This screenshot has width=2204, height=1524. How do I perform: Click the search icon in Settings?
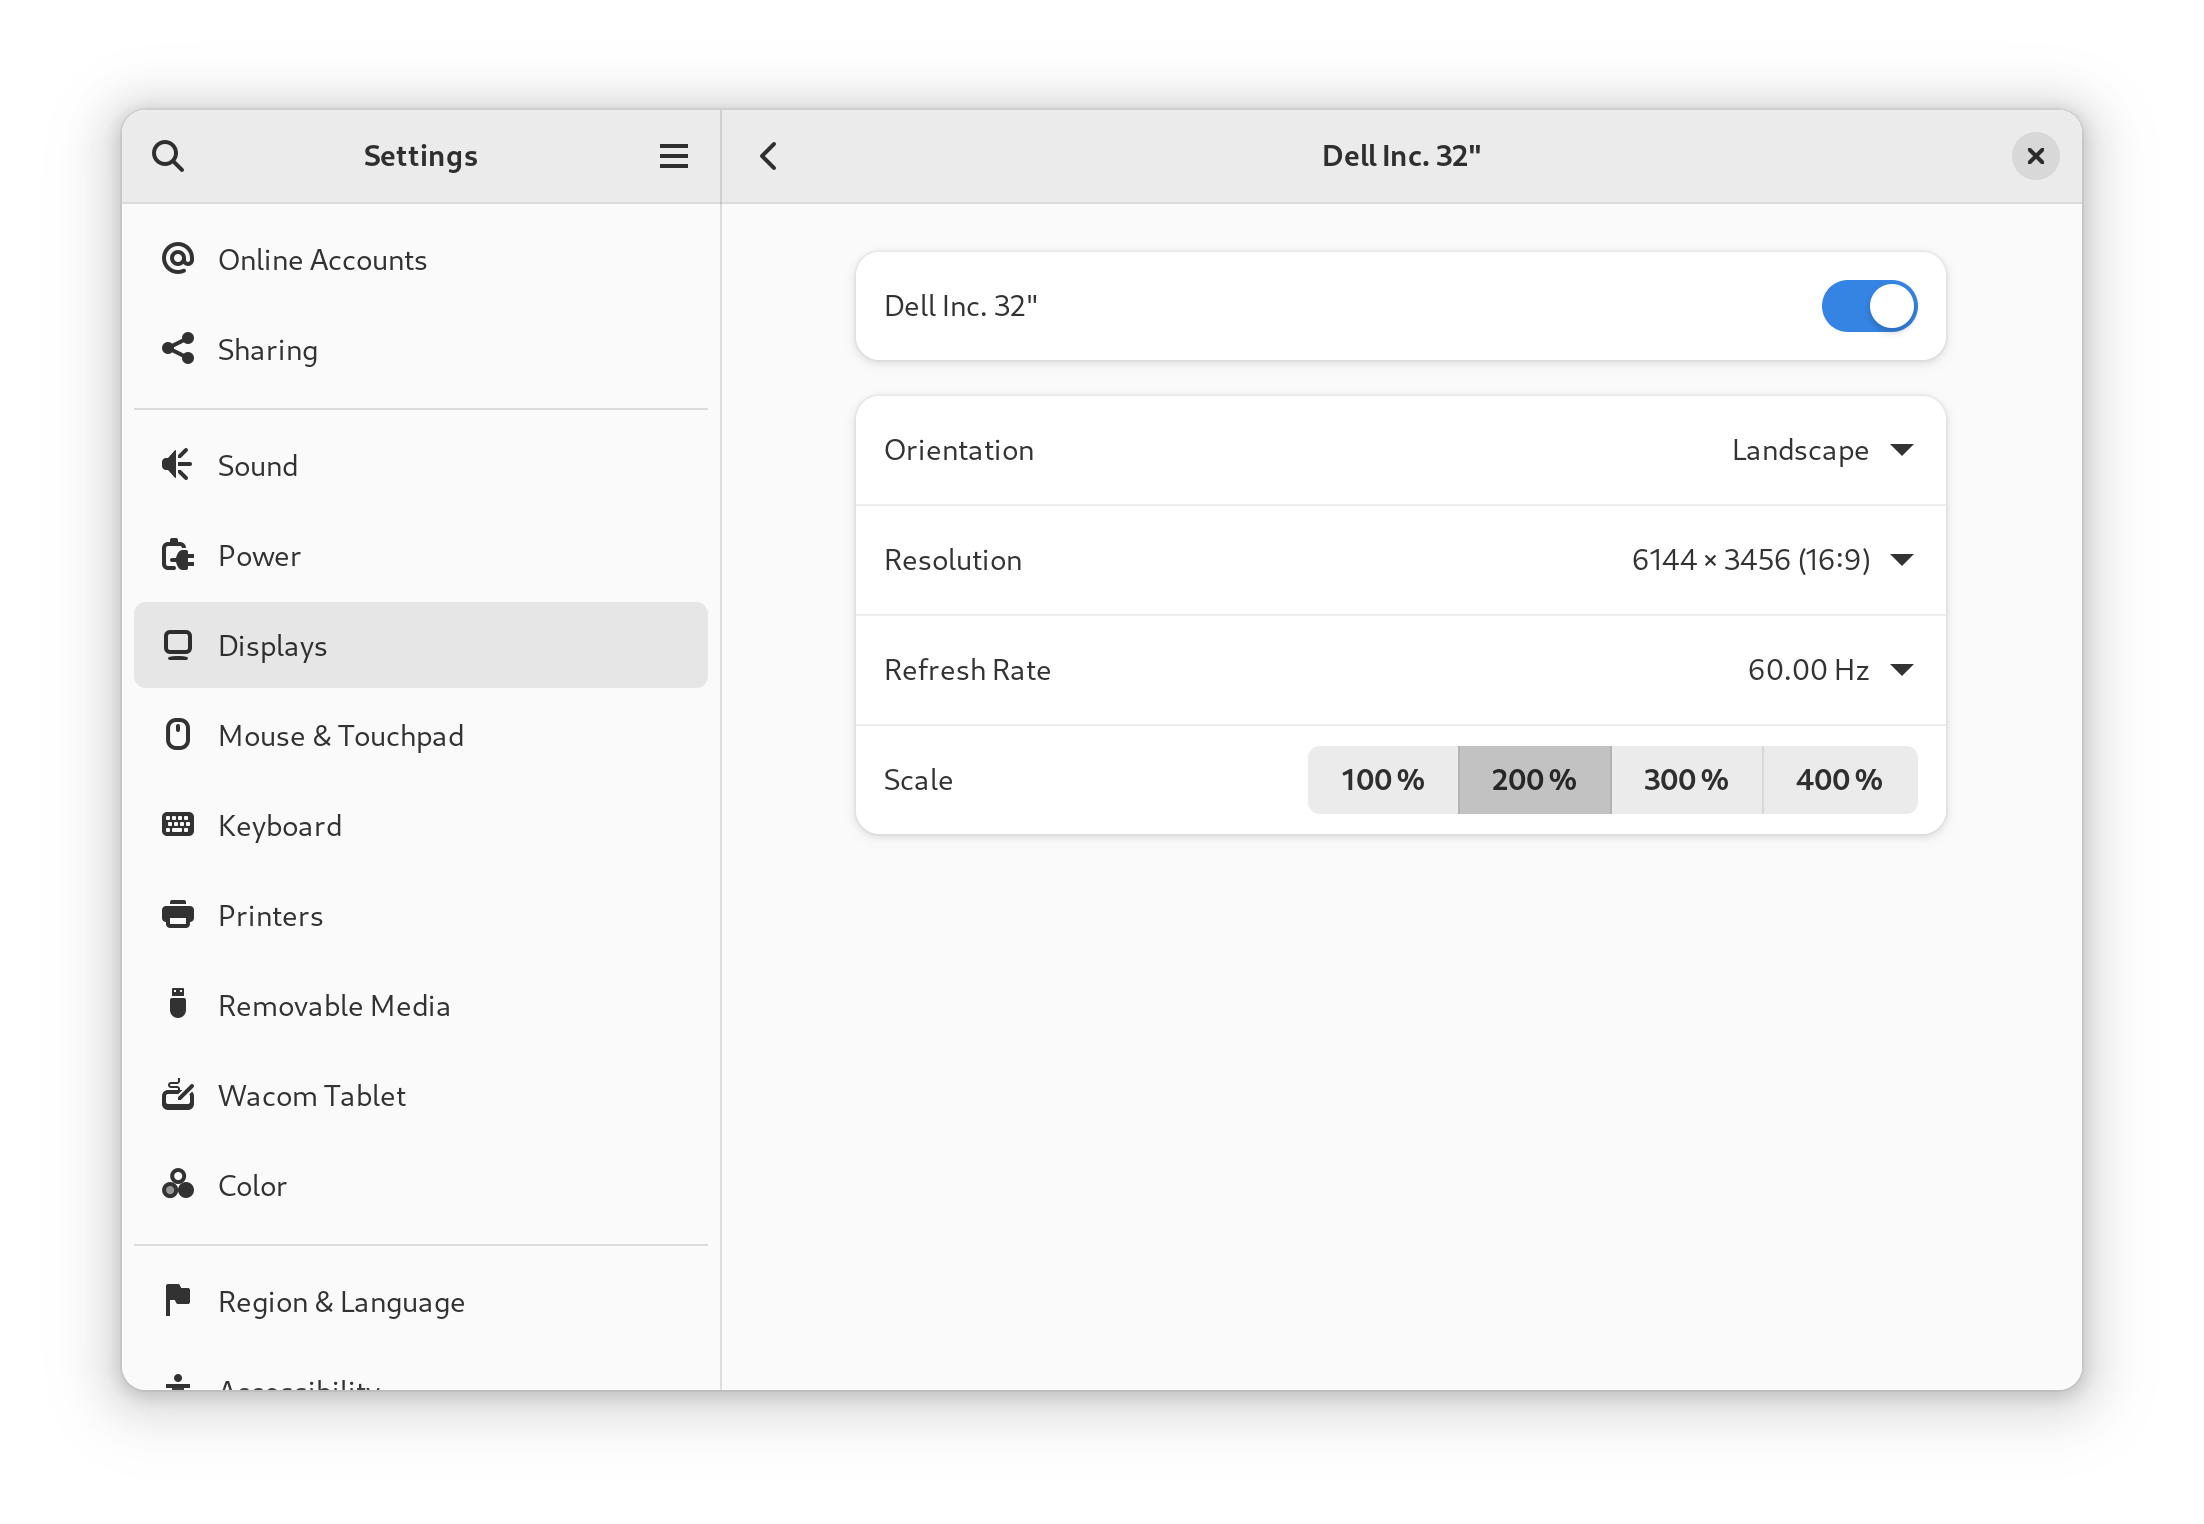(166, 156)
